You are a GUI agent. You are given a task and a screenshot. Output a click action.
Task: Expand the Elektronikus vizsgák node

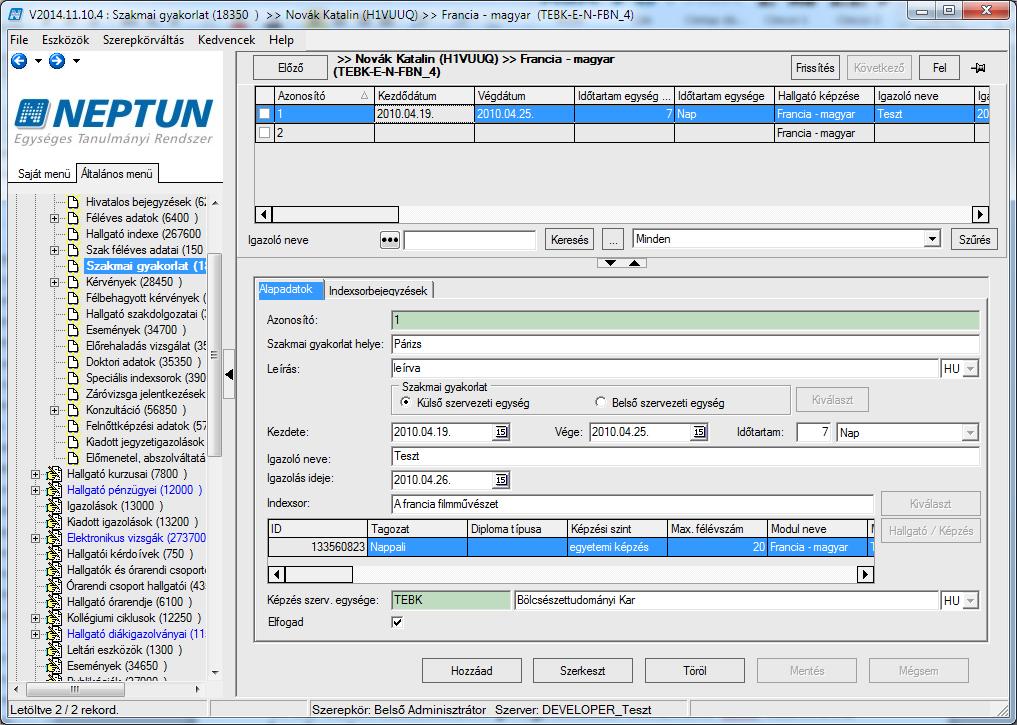coord(36,539)
